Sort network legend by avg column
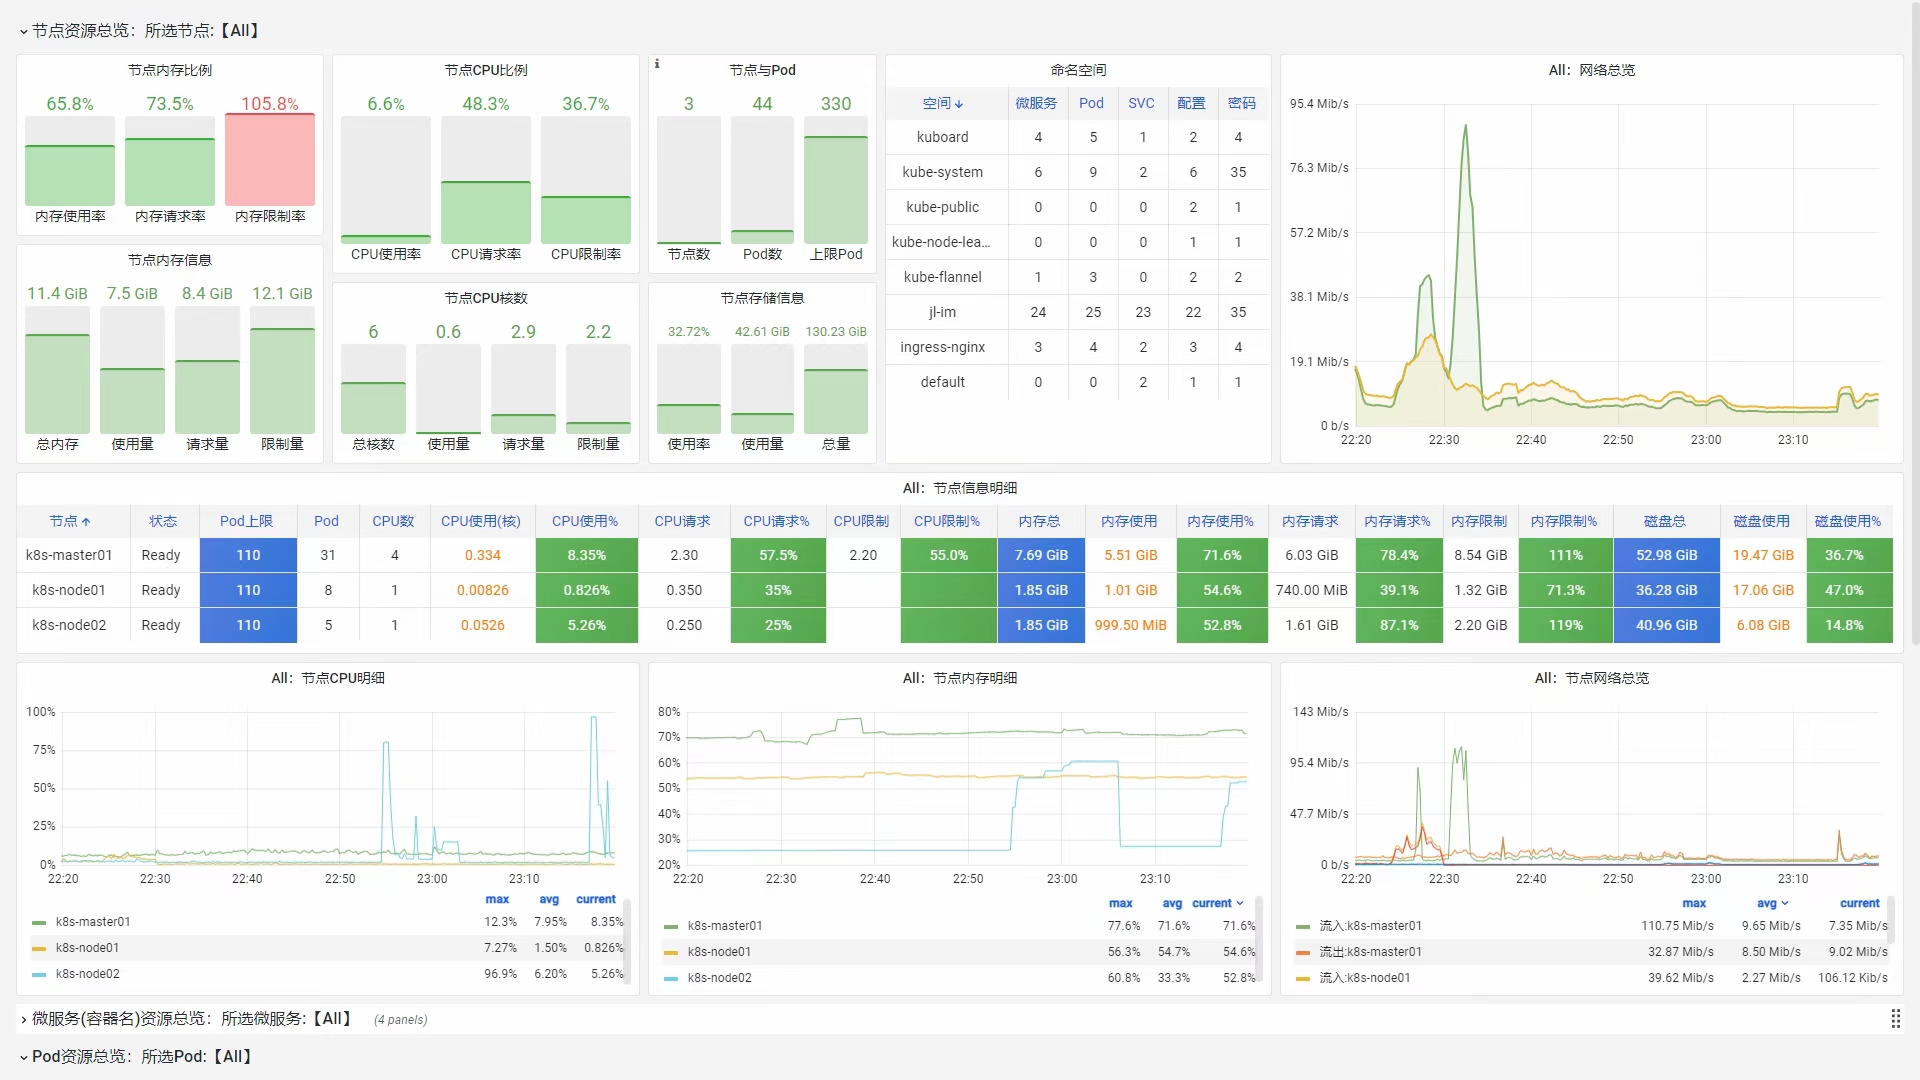Viewport: 1920px width, 1080px height. point(1766,903)
